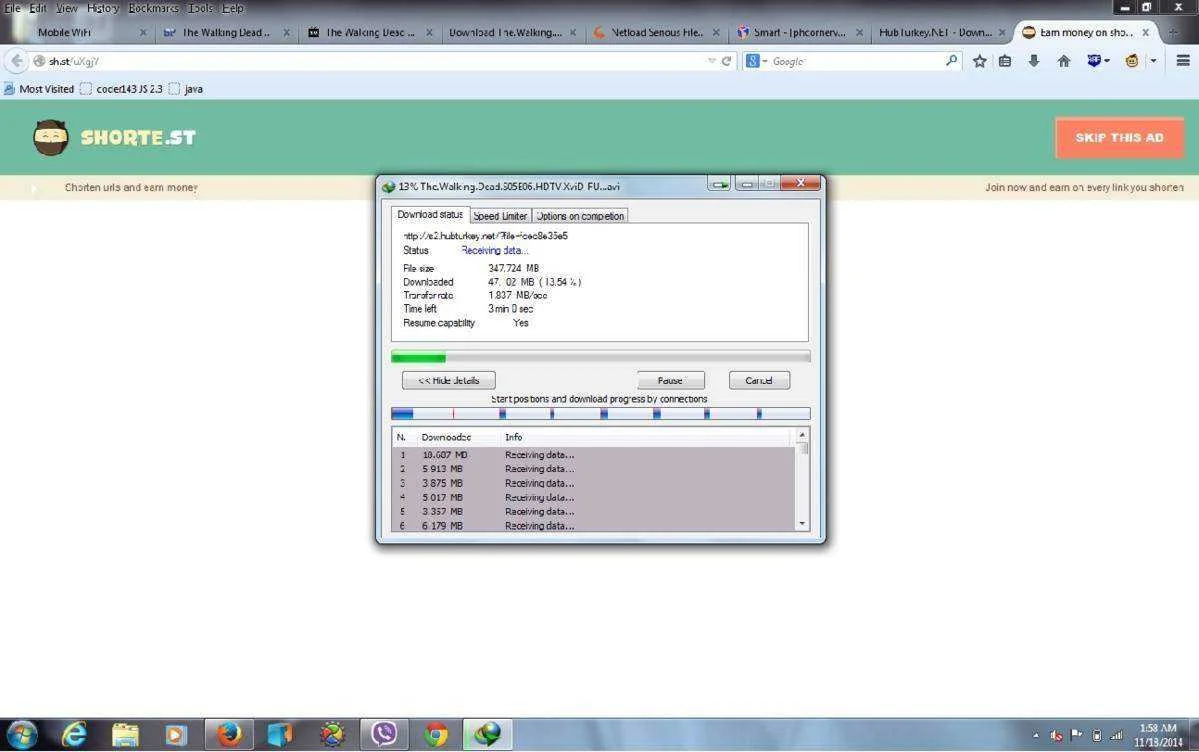The width and height of the screenshot is (1199, 752).
Task: Open Viber from the taskbar
Action: tap(384, 734)
